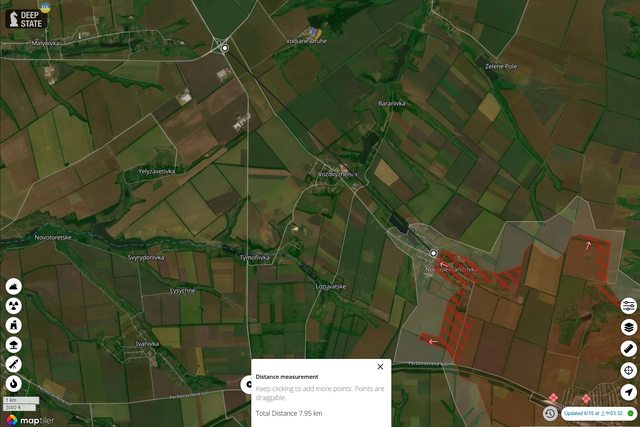Click the flame fire icon
The width and height of the screenshot is (640, 427).
click(13, 383)
